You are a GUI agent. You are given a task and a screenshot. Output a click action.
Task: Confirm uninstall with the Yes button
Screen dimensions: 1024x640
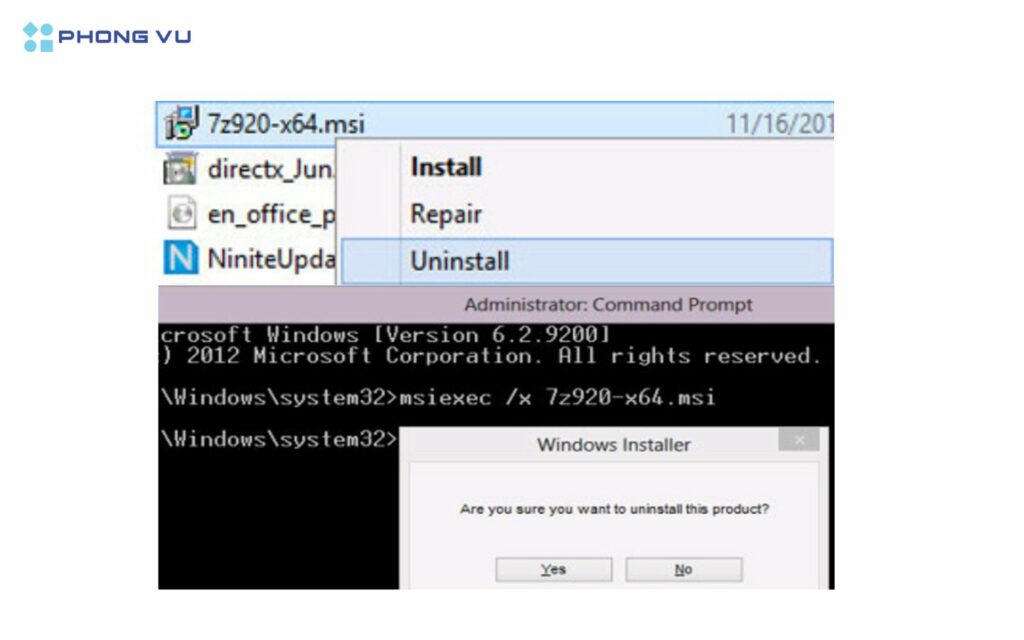pyautogui.click(x=554, y=569)
